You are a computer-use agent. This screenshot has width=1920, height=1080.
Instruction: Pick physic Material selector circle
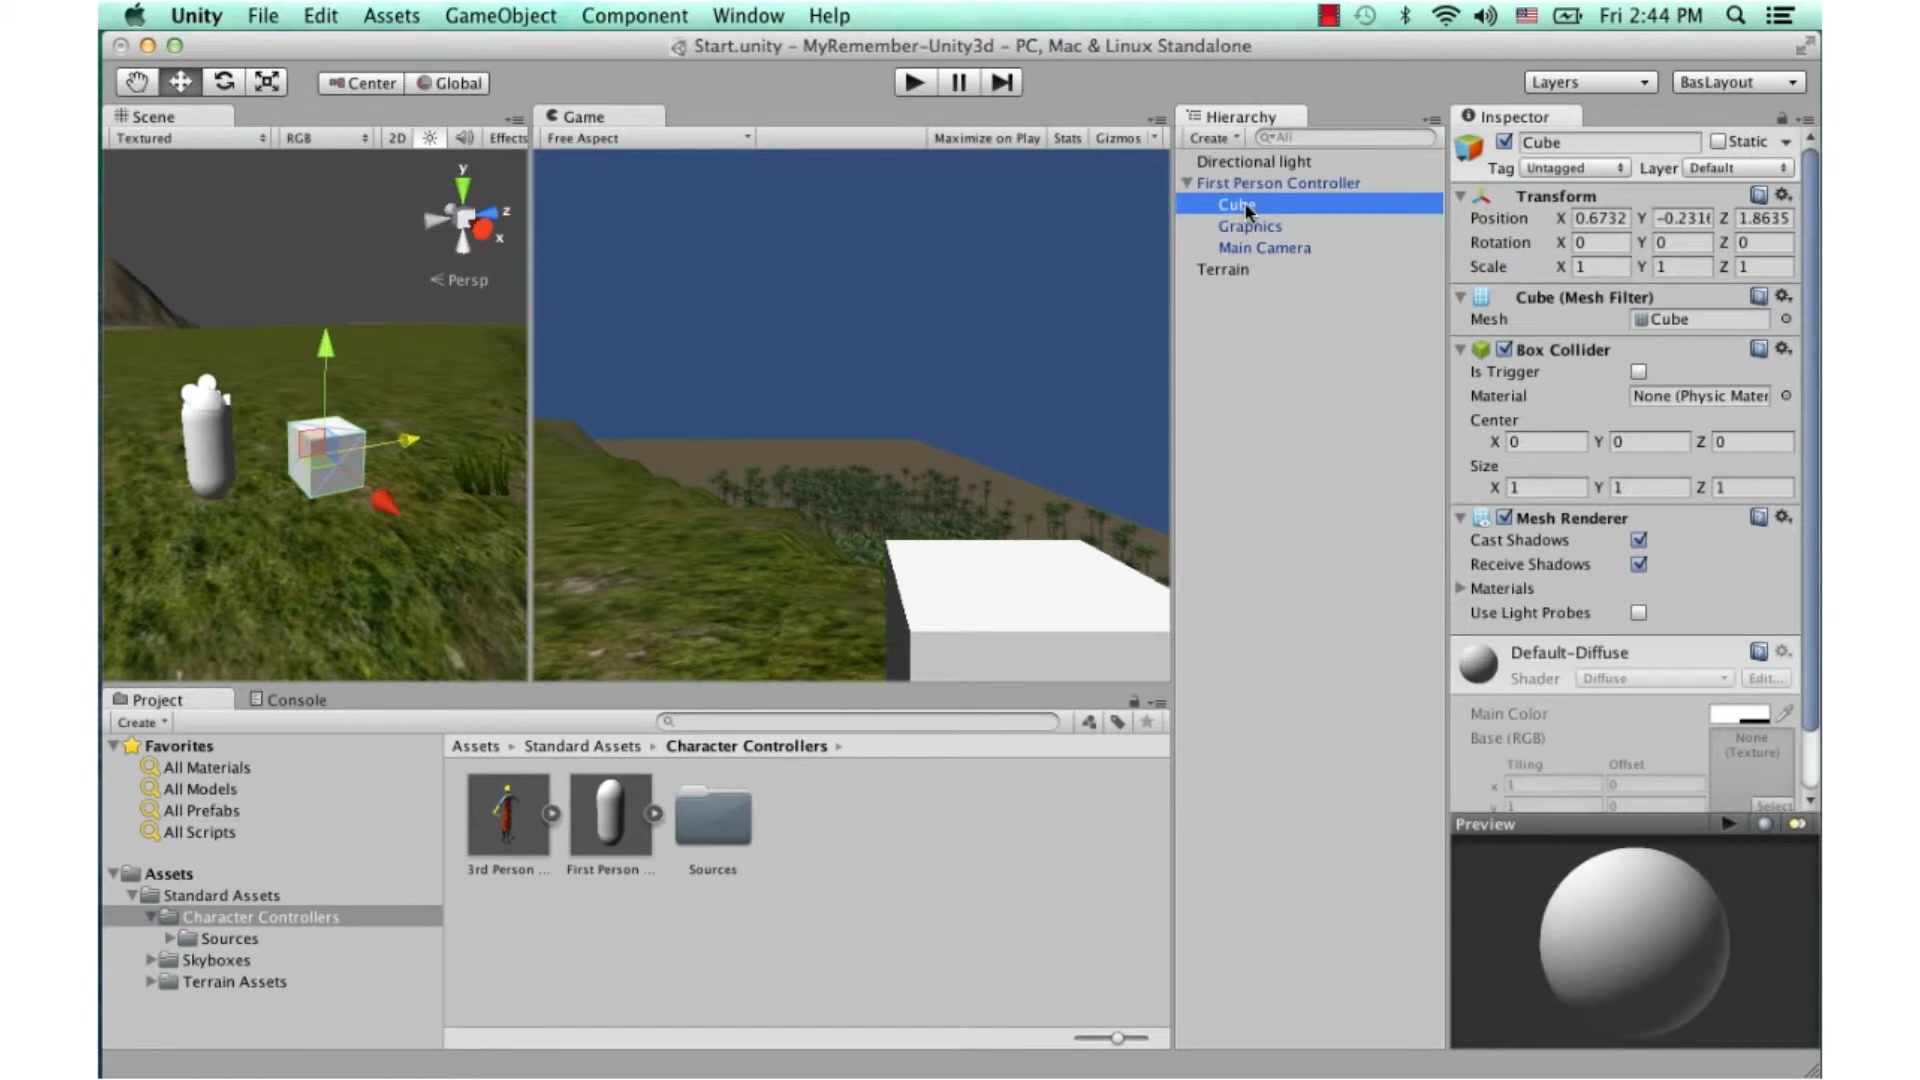[1786, 396]
